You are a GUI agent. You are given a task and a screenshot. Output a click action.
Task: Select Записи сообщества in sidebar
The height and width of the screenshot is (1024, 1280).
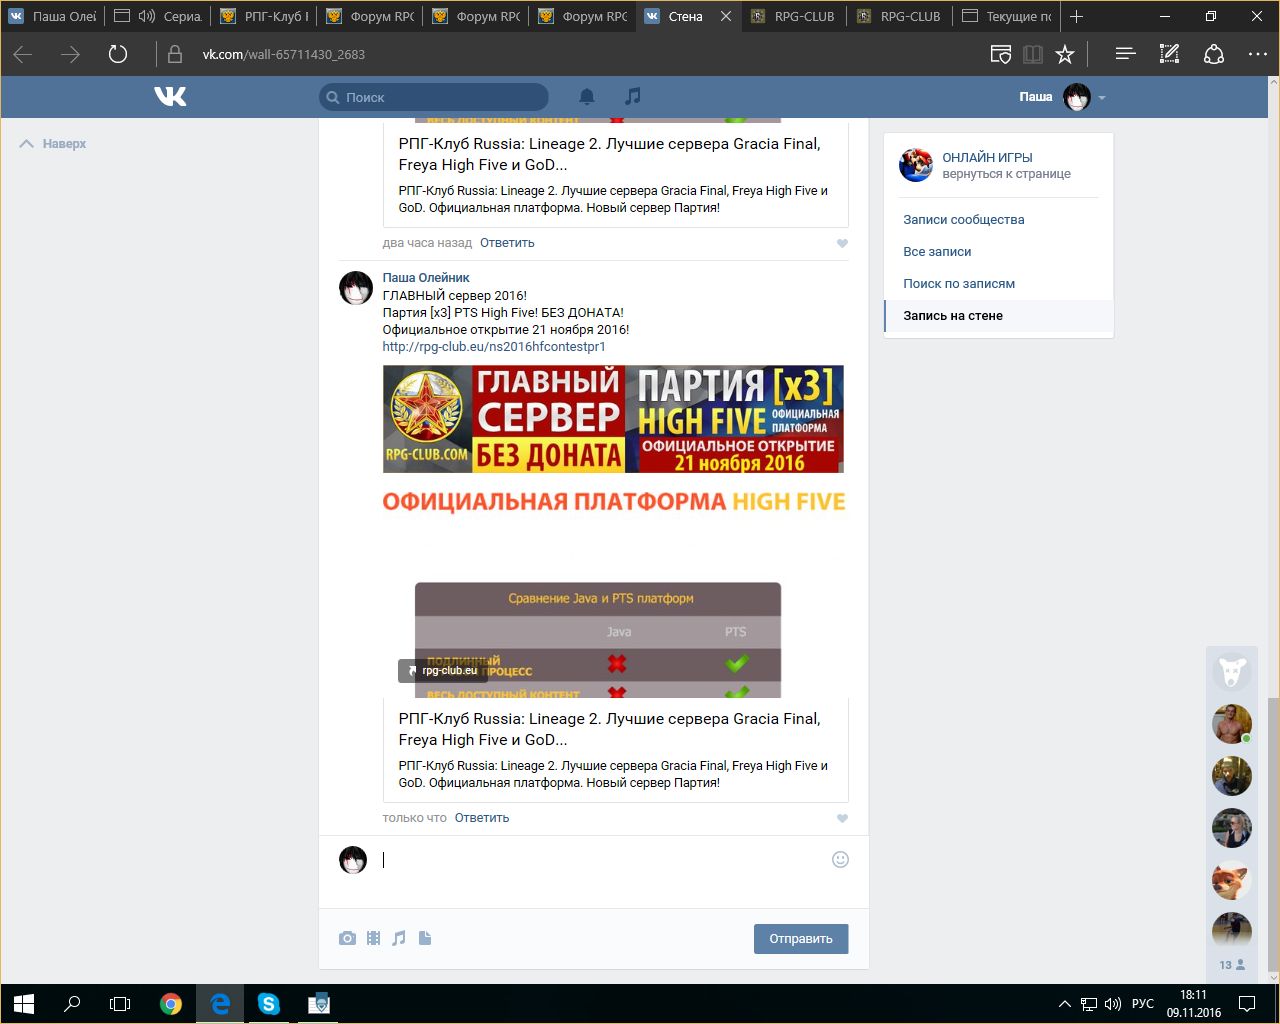click(x=964, y=219)
